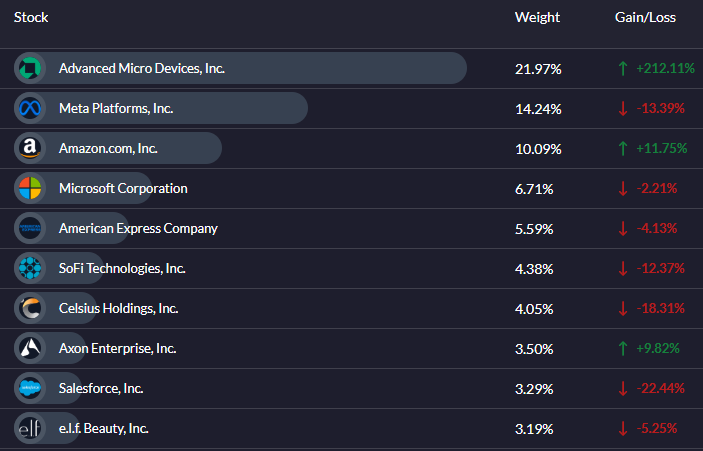Select the Celsius Holdings logo icon

point(30,308)
